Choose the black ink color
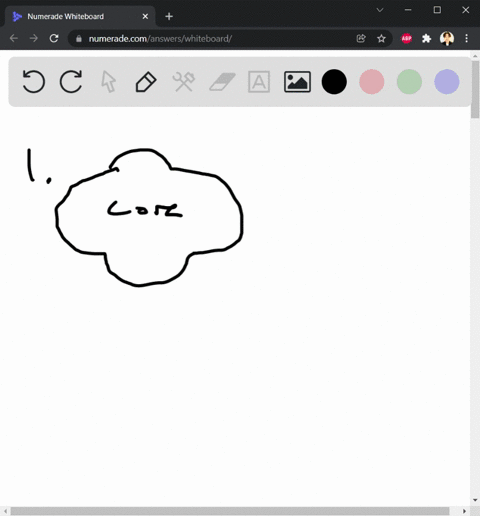The height and width of the screenshot is (516, 480). pos(334,82)
